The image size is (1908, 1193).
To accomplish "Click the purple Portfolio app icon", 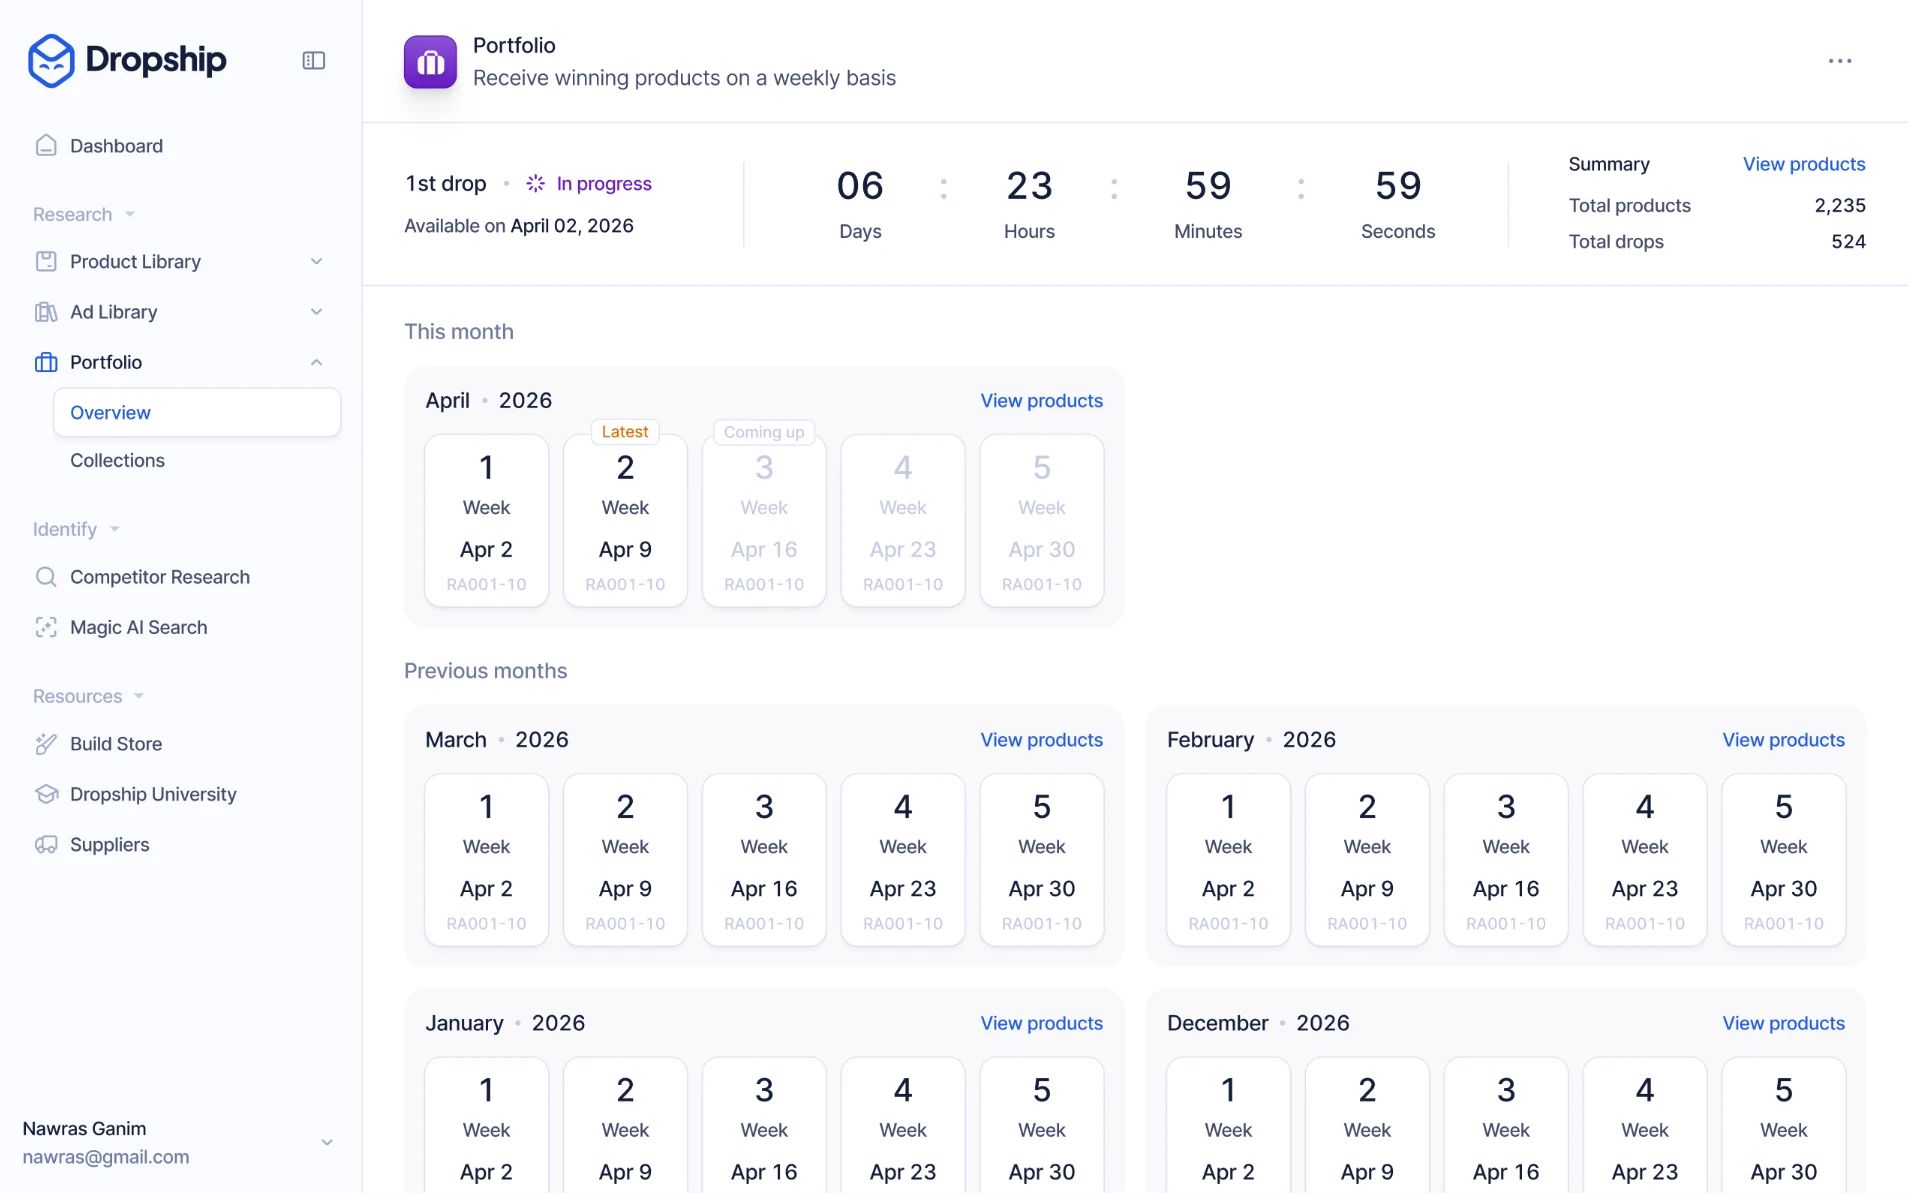I will pyautogui.click(x=430, y=62).
